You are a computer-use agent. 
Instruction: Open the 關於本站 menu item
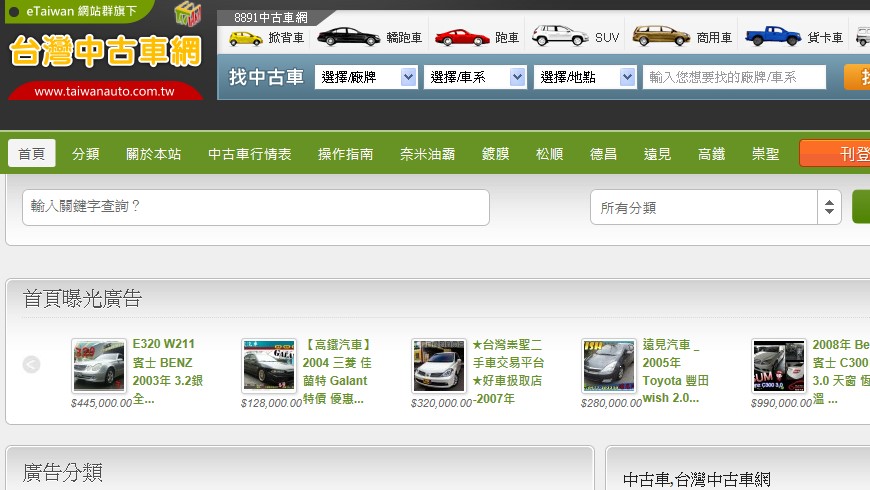(x=154, y=154)
